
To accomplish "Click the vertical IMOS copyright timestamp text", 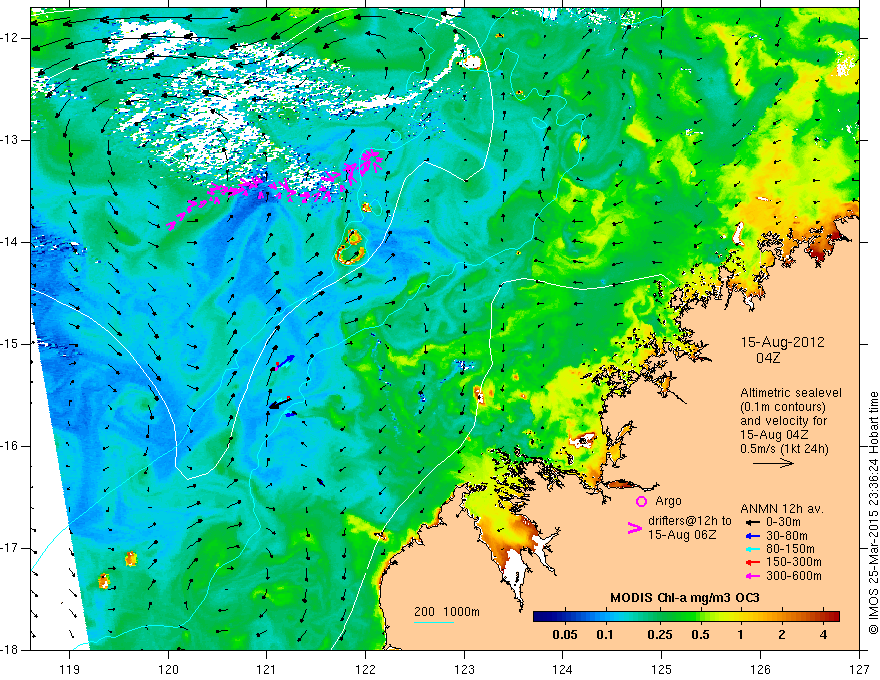I will point(873,514).
